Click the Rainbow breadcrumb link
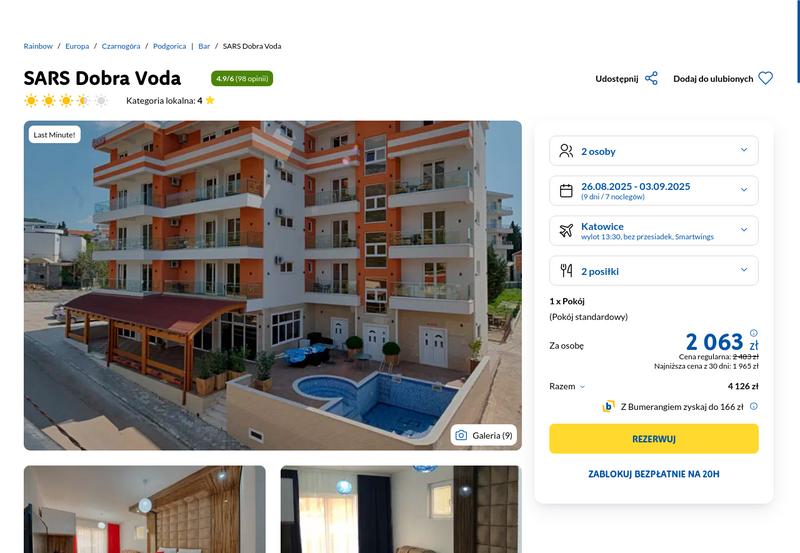Image resolution: width=800 pixels, height=553 pixels. pyautogui.click(x=38, y=46)
